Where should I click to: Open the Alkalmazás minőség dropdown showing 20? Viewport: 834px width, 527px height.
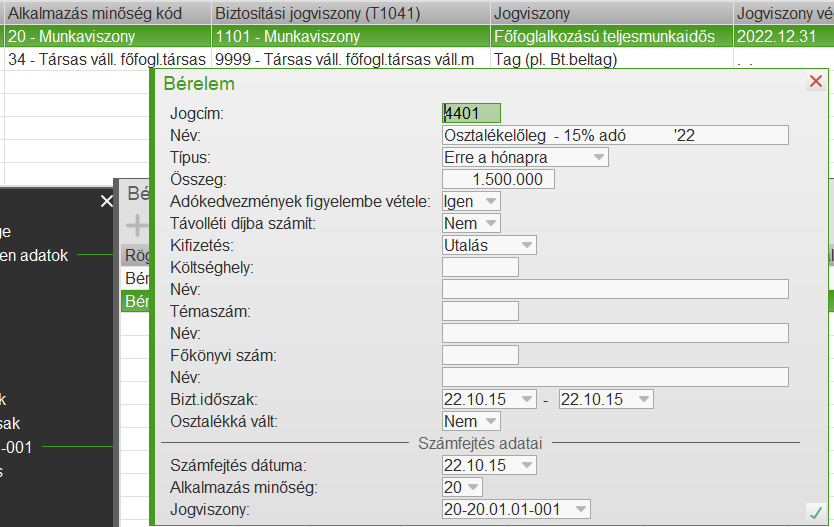[462, 488]
